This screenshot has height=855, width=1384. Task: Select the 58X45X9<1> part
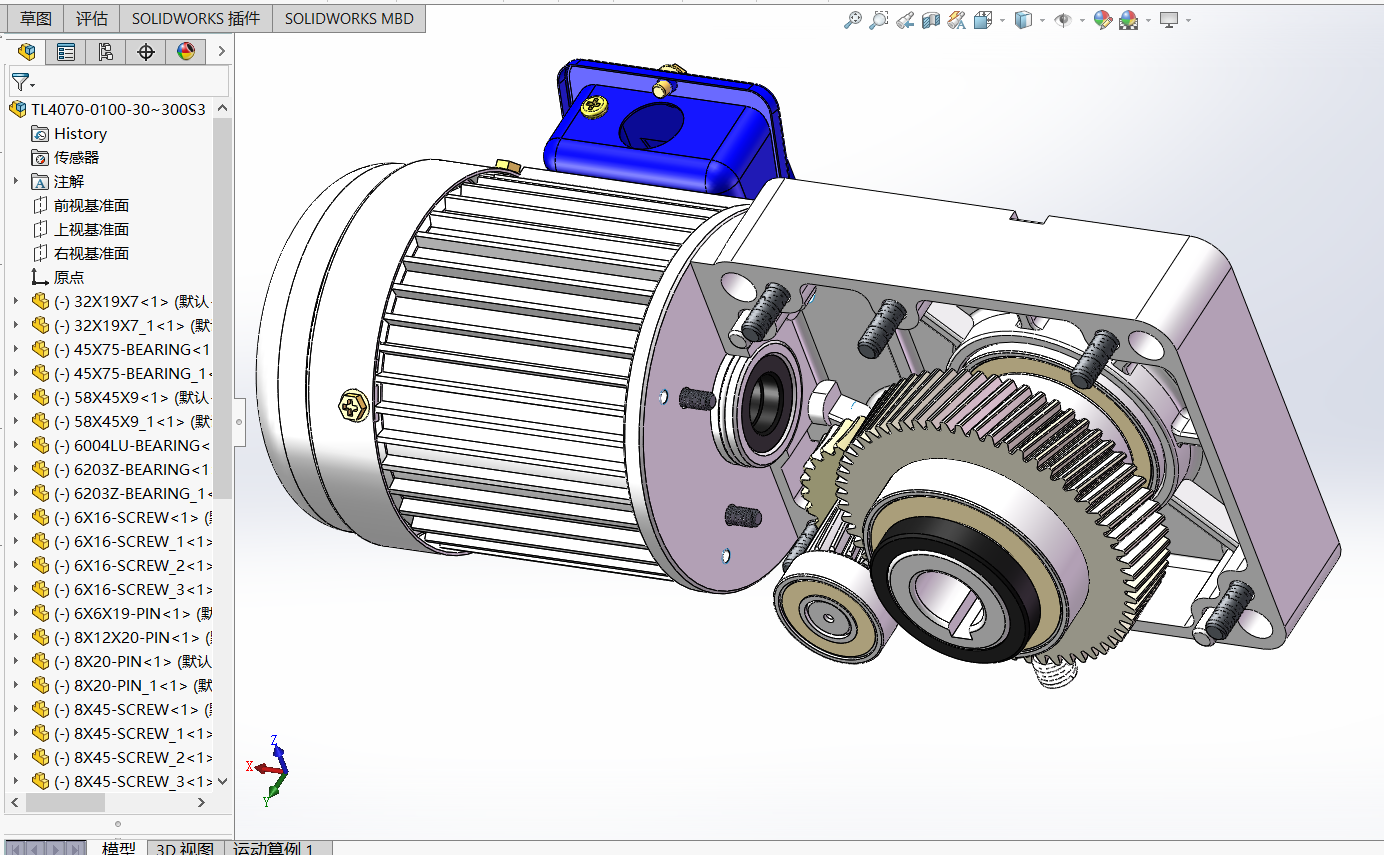tap(132, 397)
